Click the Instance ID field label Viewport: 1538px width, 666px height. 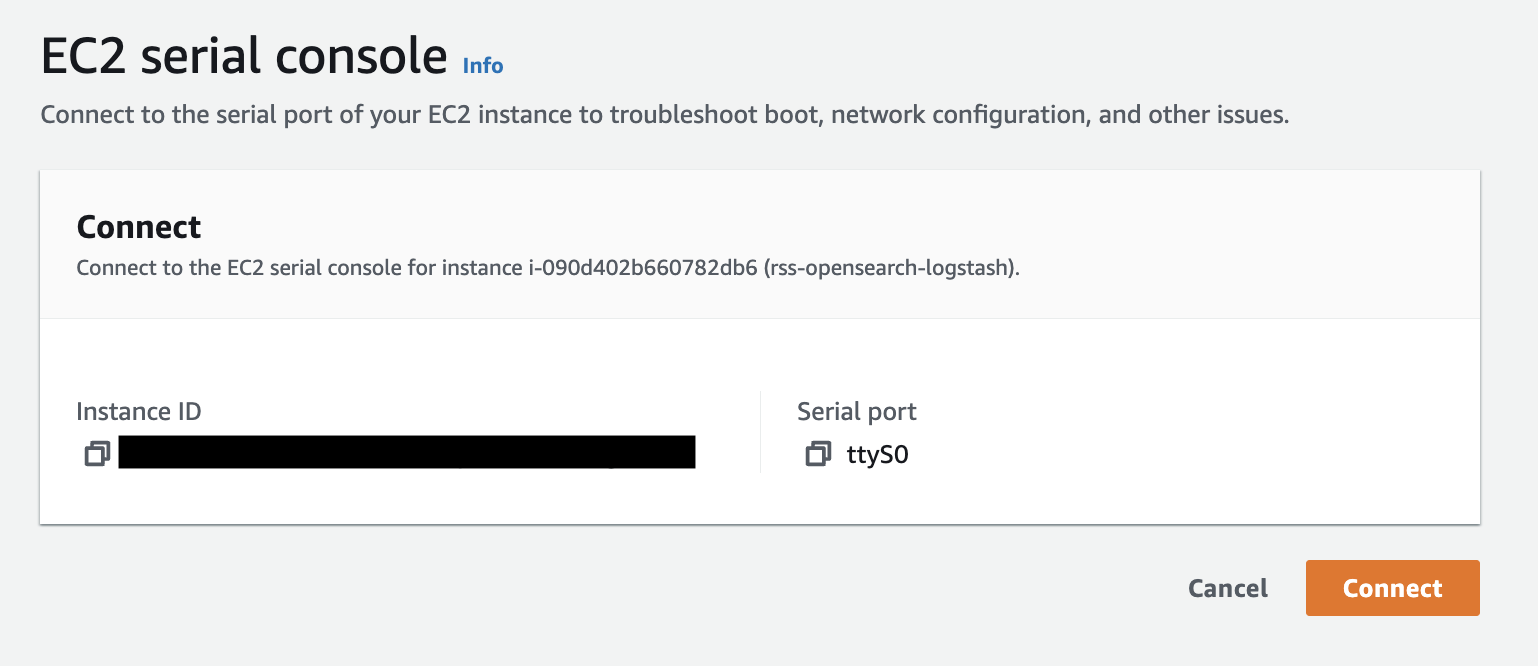point(139,411)
